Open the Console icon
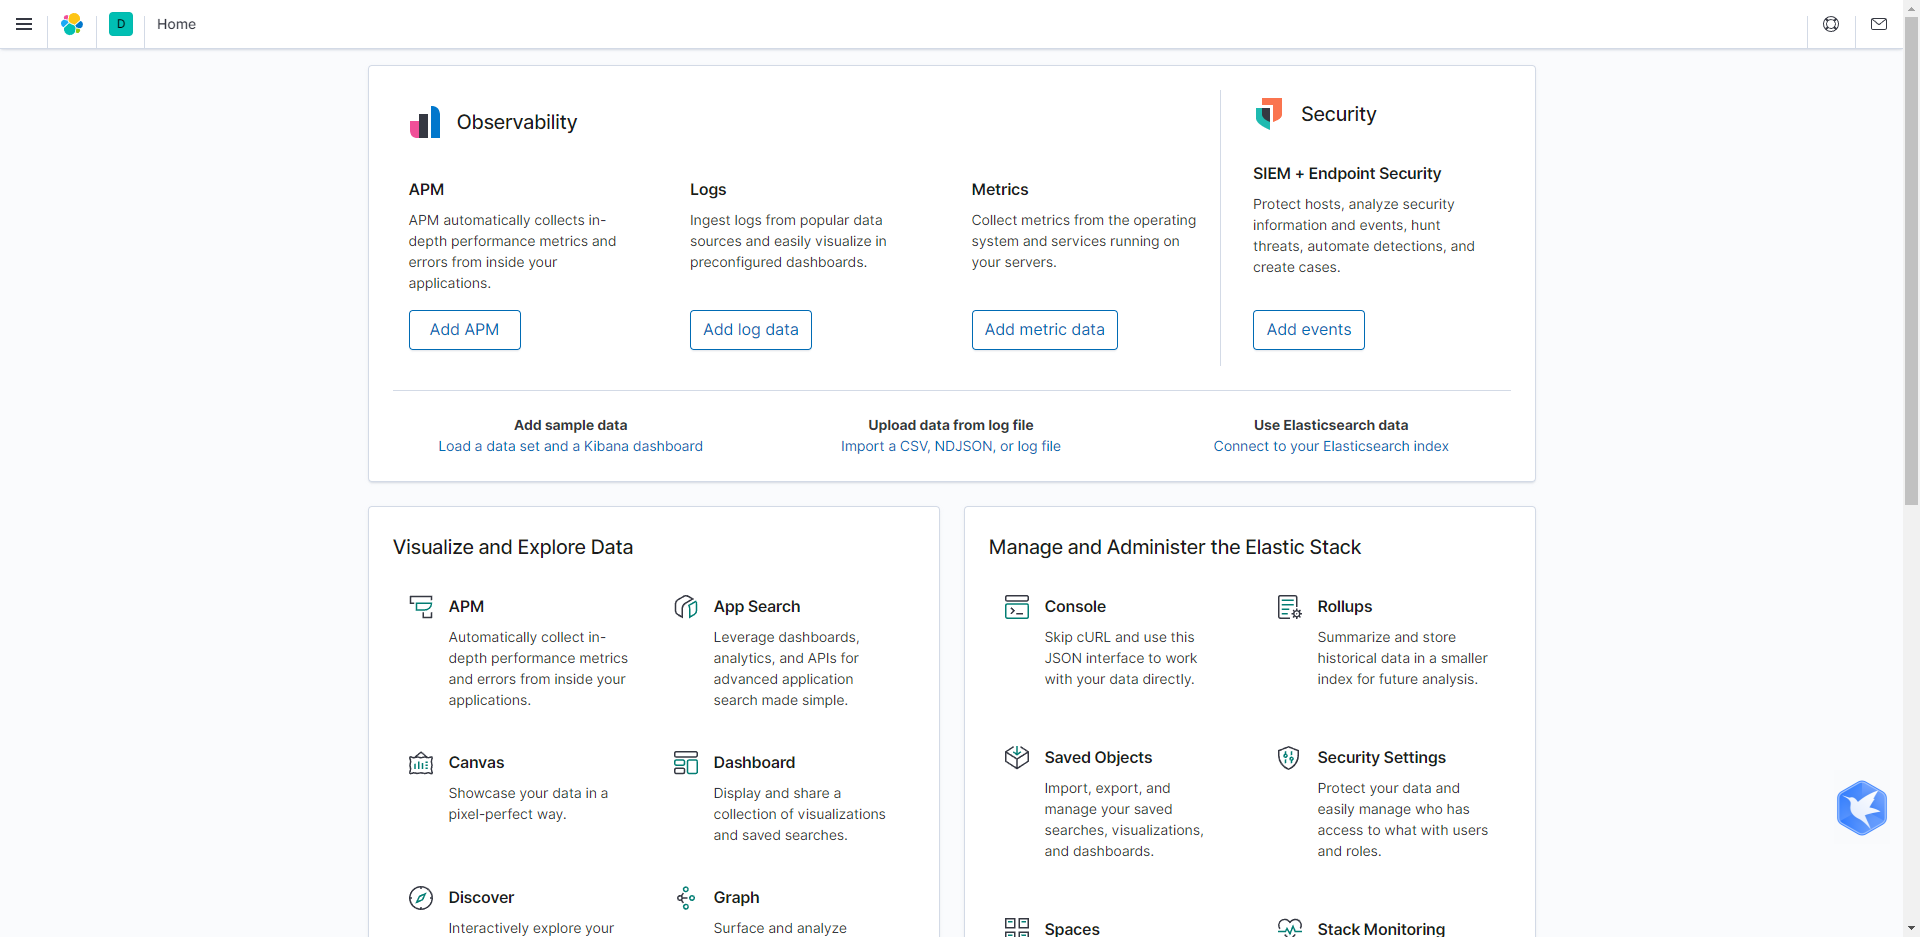 click(1017, 607)
